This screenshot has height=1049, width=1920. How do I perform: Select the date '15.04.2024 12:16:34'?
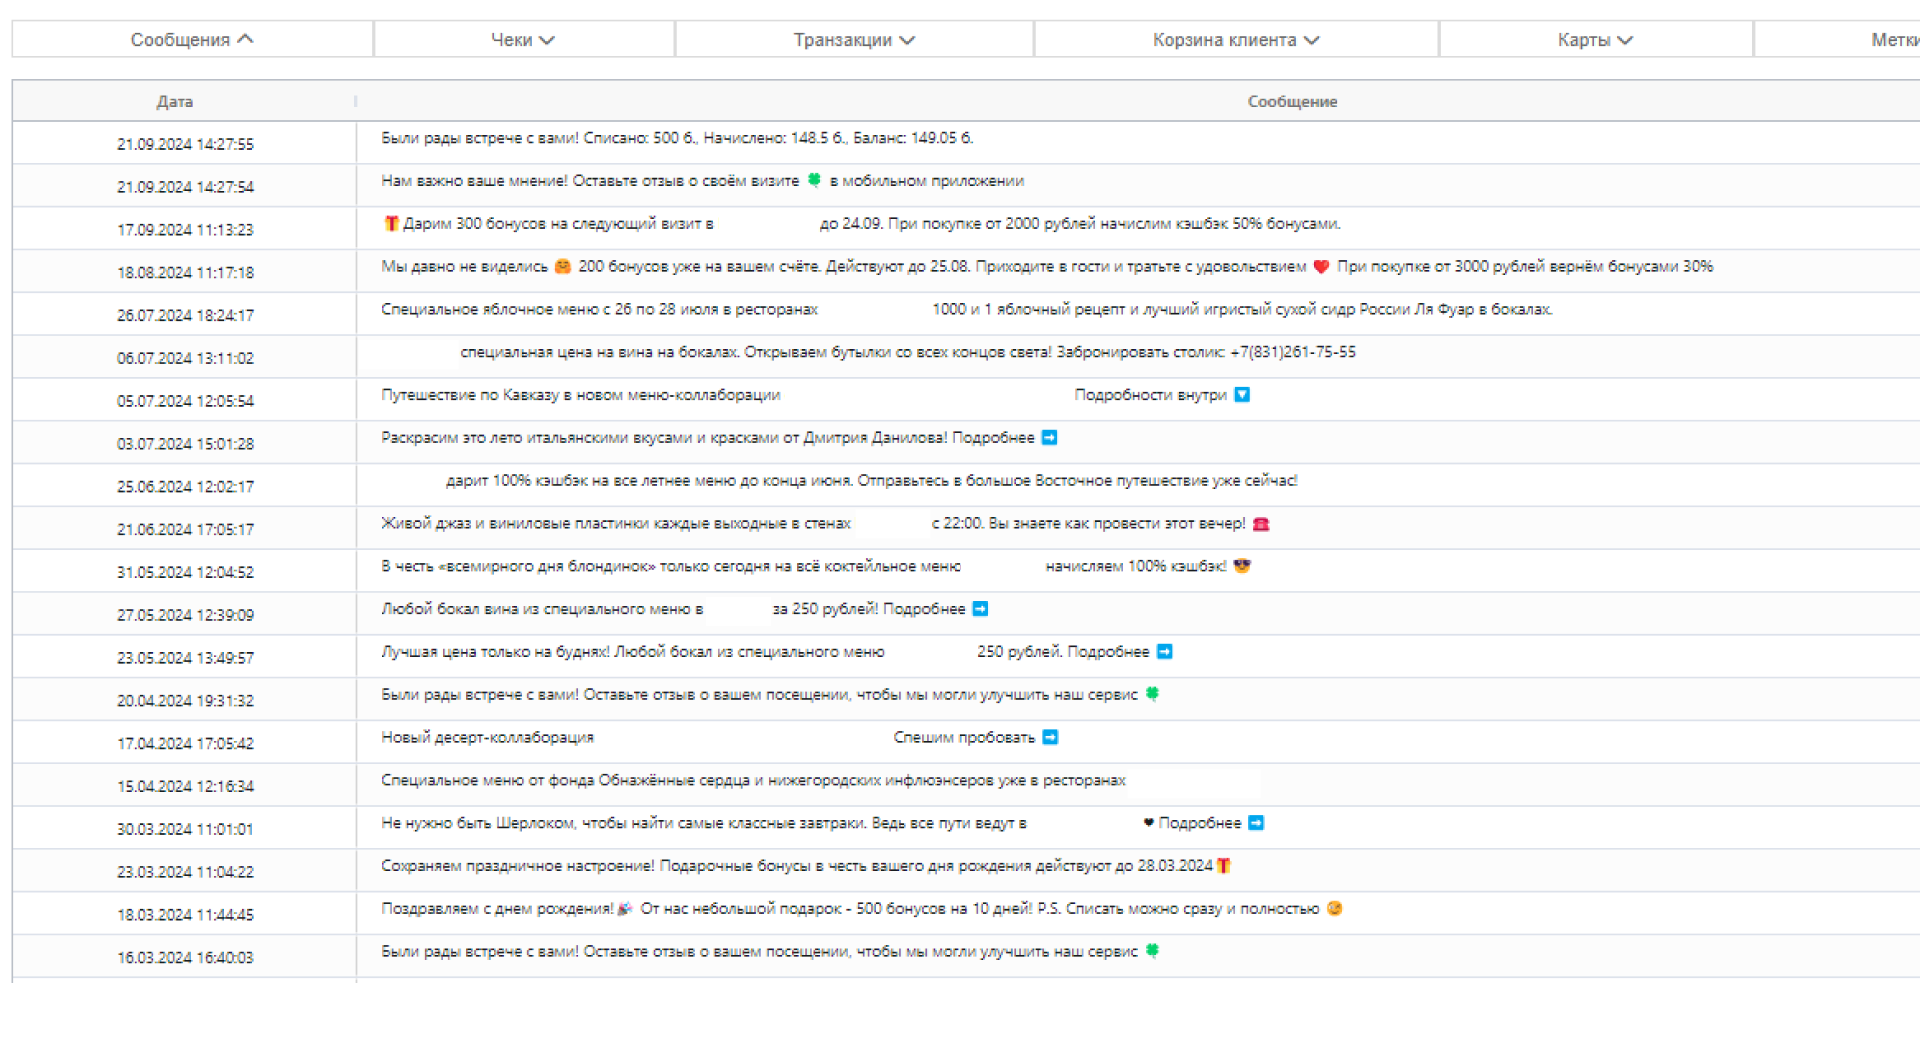tap(185, 787)
